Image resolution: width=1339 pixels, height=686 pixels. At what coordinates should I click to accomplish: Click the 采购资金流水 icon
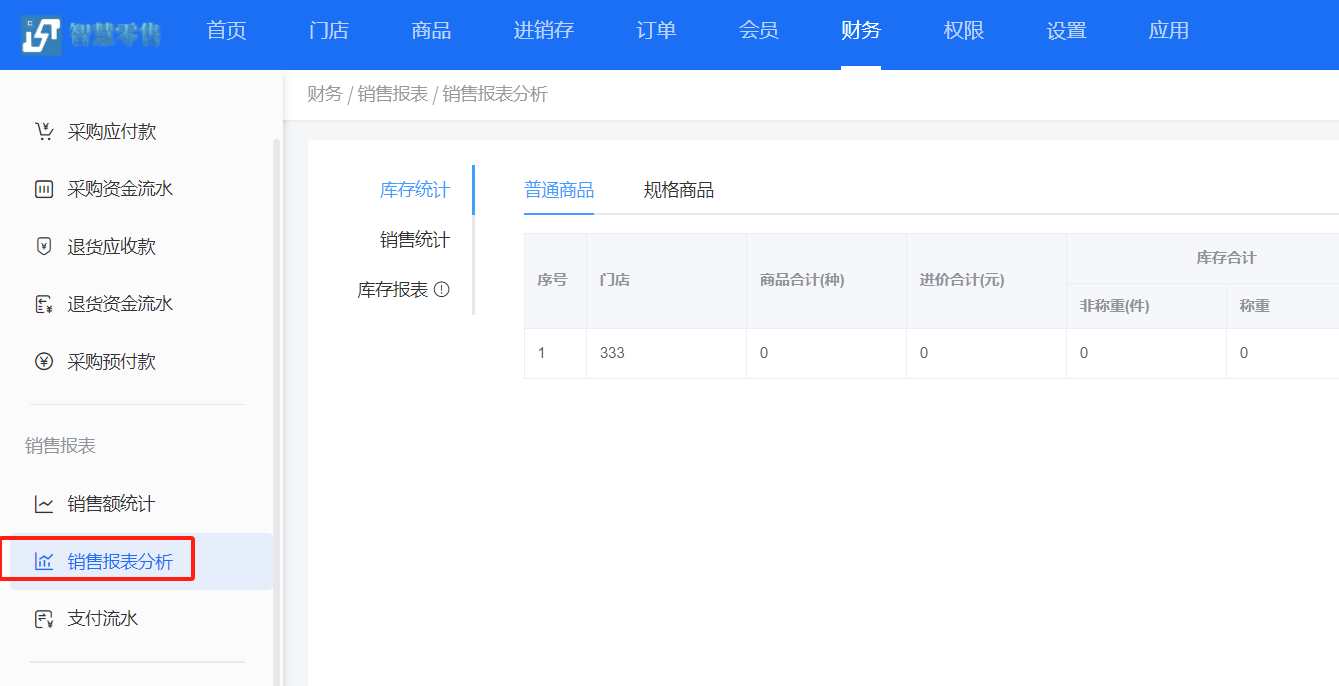coord(44,189)
